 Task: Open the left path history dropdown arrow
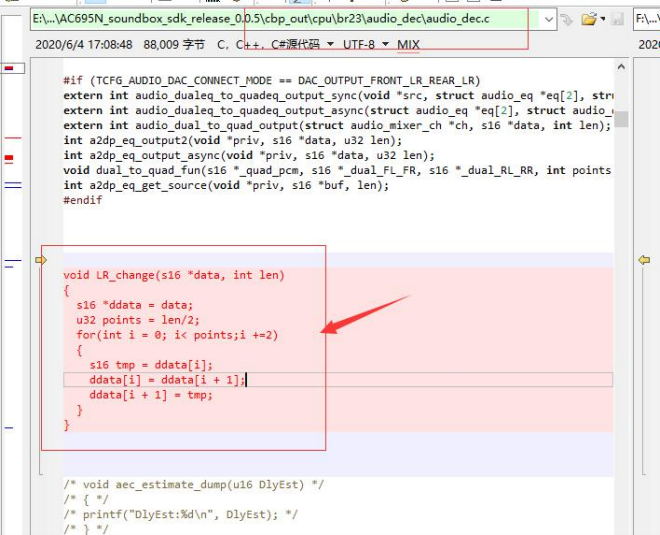tap(549, 19)
